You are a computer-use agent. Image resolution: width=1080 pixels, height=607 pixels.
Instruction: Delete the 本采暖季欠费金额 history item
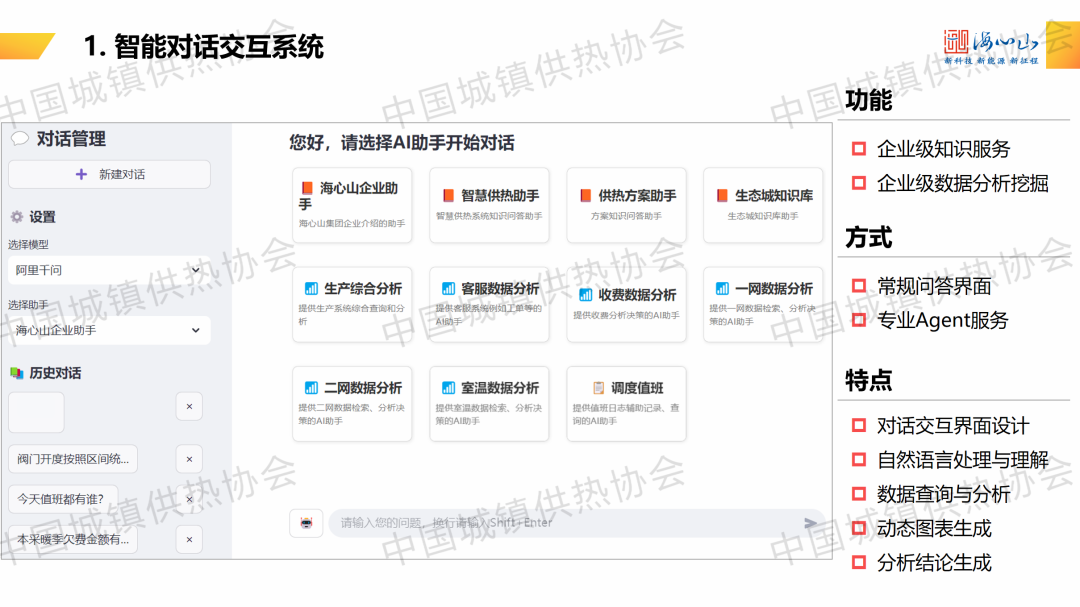[x=189, y=540]
